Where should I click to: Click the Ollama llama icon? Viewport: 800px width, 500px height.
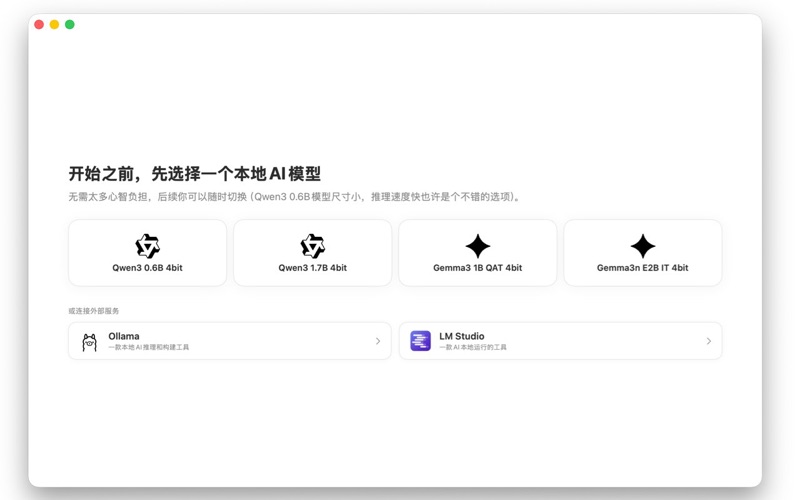click(x=89, y=341)
